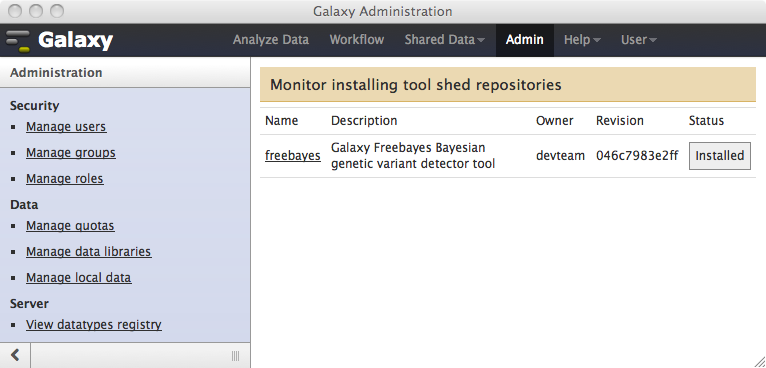This screenshot has width=766, height=368.
Task: Go to the Analyze Data tab
Action: [271, 40]
